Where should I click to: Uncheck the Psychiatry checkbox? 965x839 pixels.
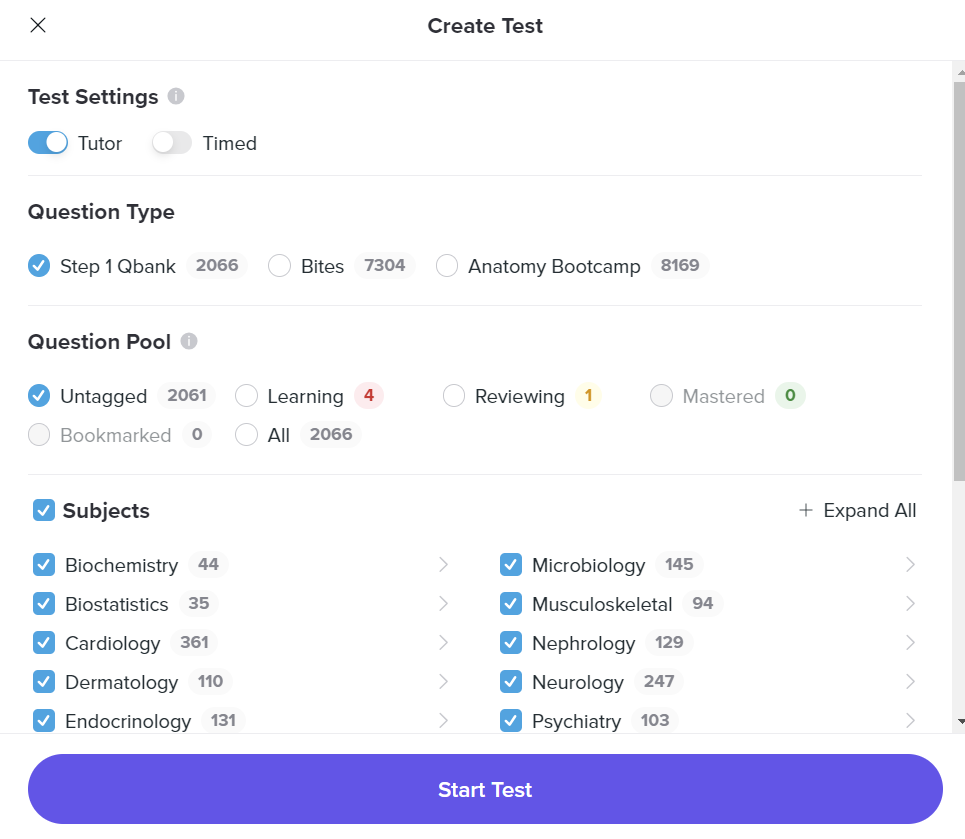(x=511, y=720)
